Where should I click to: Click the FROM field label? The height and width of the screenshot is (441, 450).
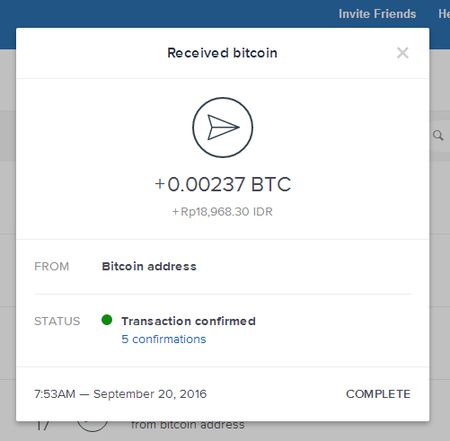[x=52, y=266]
